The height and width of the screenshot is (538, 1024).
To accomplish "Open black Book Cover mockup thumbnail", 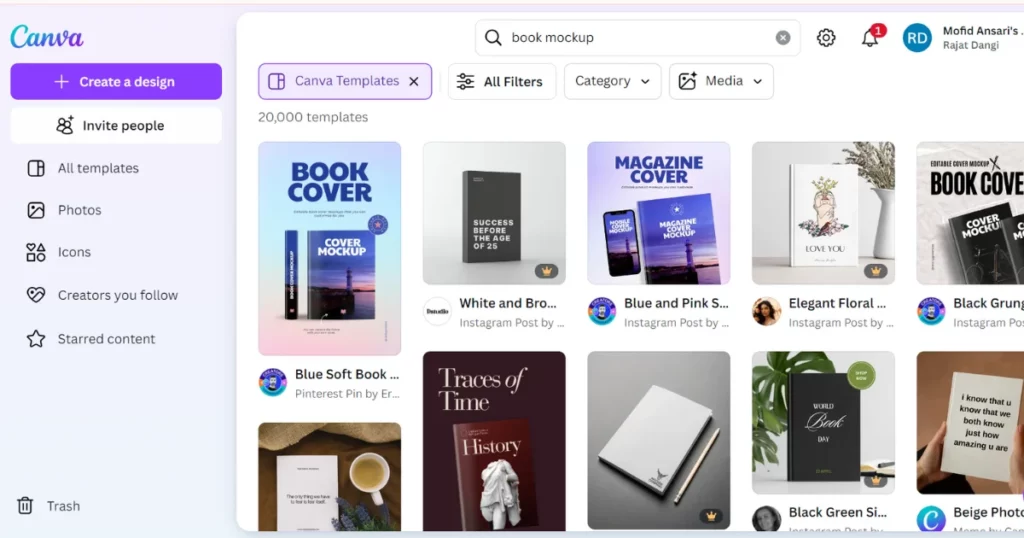I will coord(970,213).
